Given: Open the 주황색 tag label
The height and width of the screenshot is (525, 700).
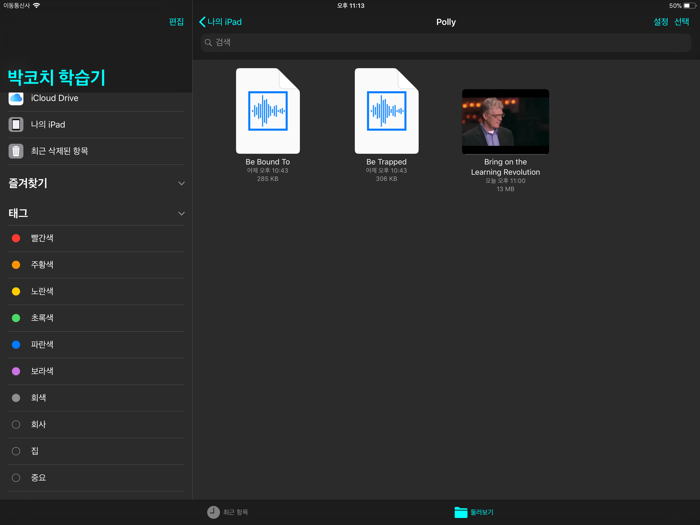Looking at the screenshot, I should pos(42,265).
